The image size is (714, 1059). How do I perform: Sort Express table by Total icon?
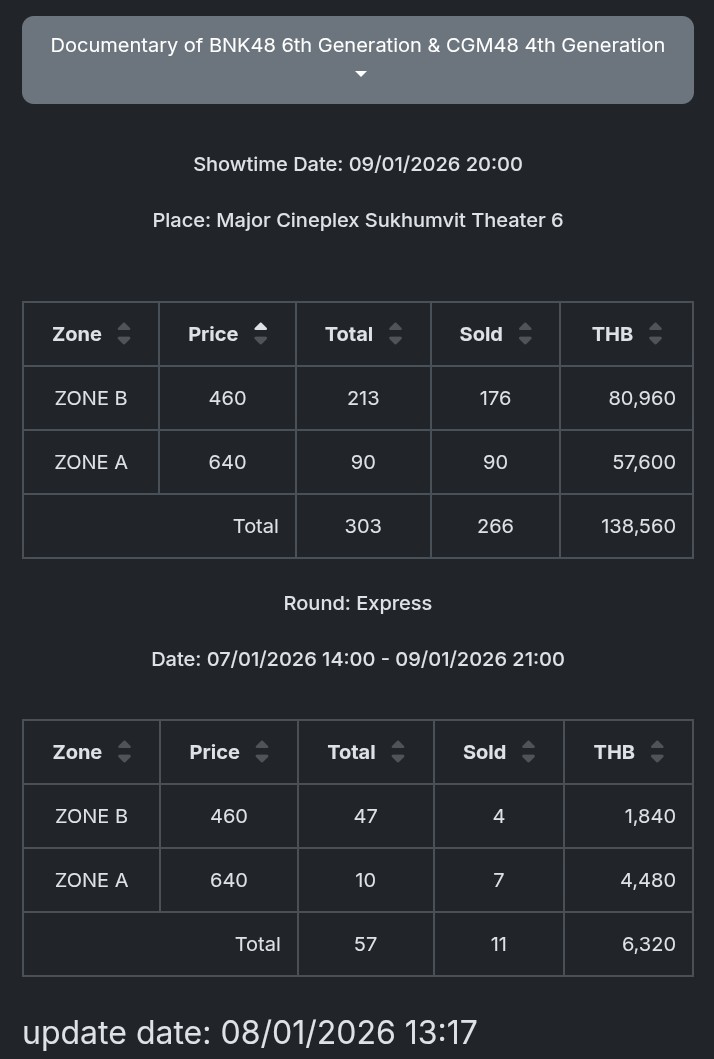[398, 752]
